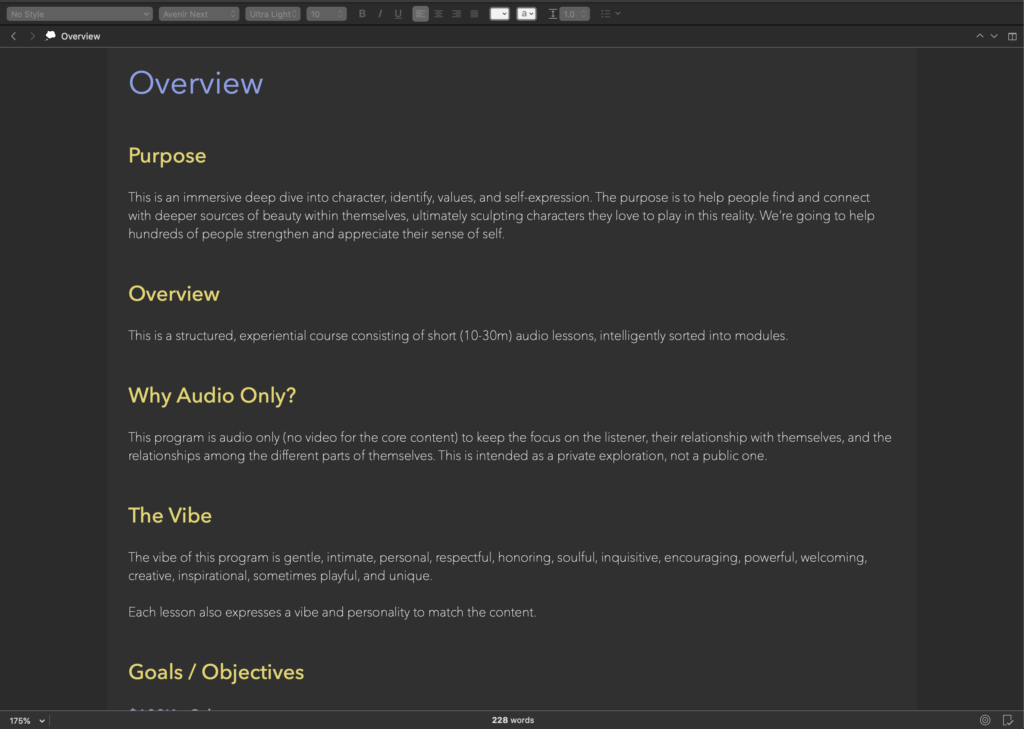Go to next document with down arrow
The width and height of the screenshot is (1024, 729).
tap(994, 36)
